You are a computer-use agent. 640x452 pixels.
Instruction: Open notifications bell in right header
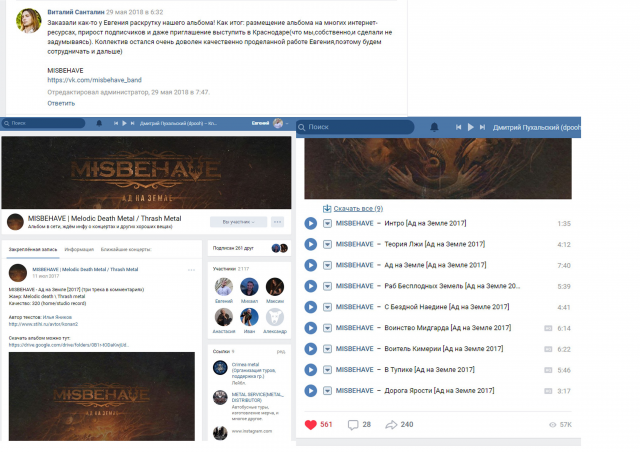click(434, 127)
